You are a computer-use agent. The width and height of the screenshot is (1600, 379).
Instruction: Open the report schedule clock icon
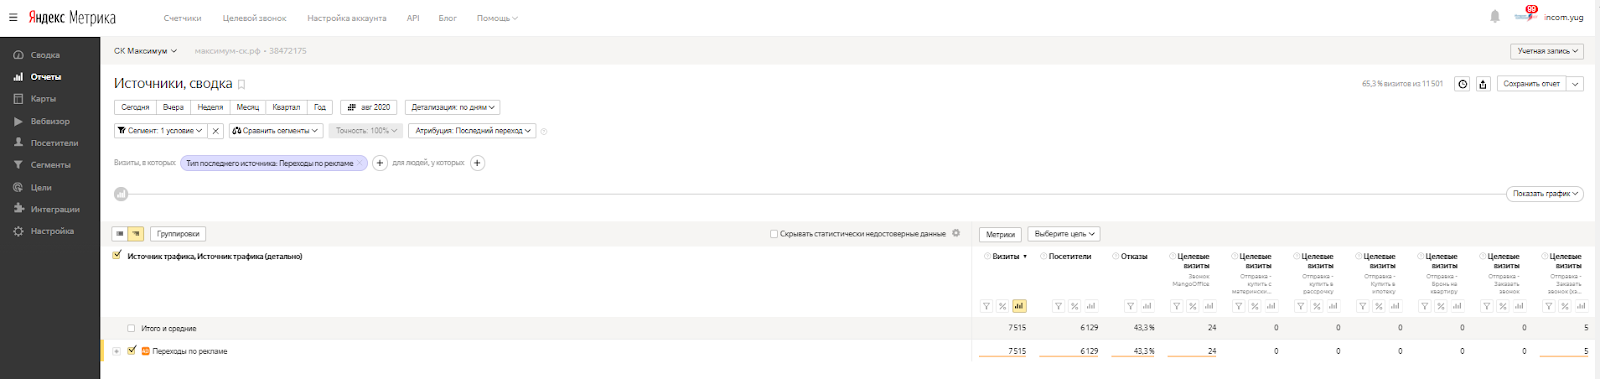pyautogui.click(x=1462, y=84)
